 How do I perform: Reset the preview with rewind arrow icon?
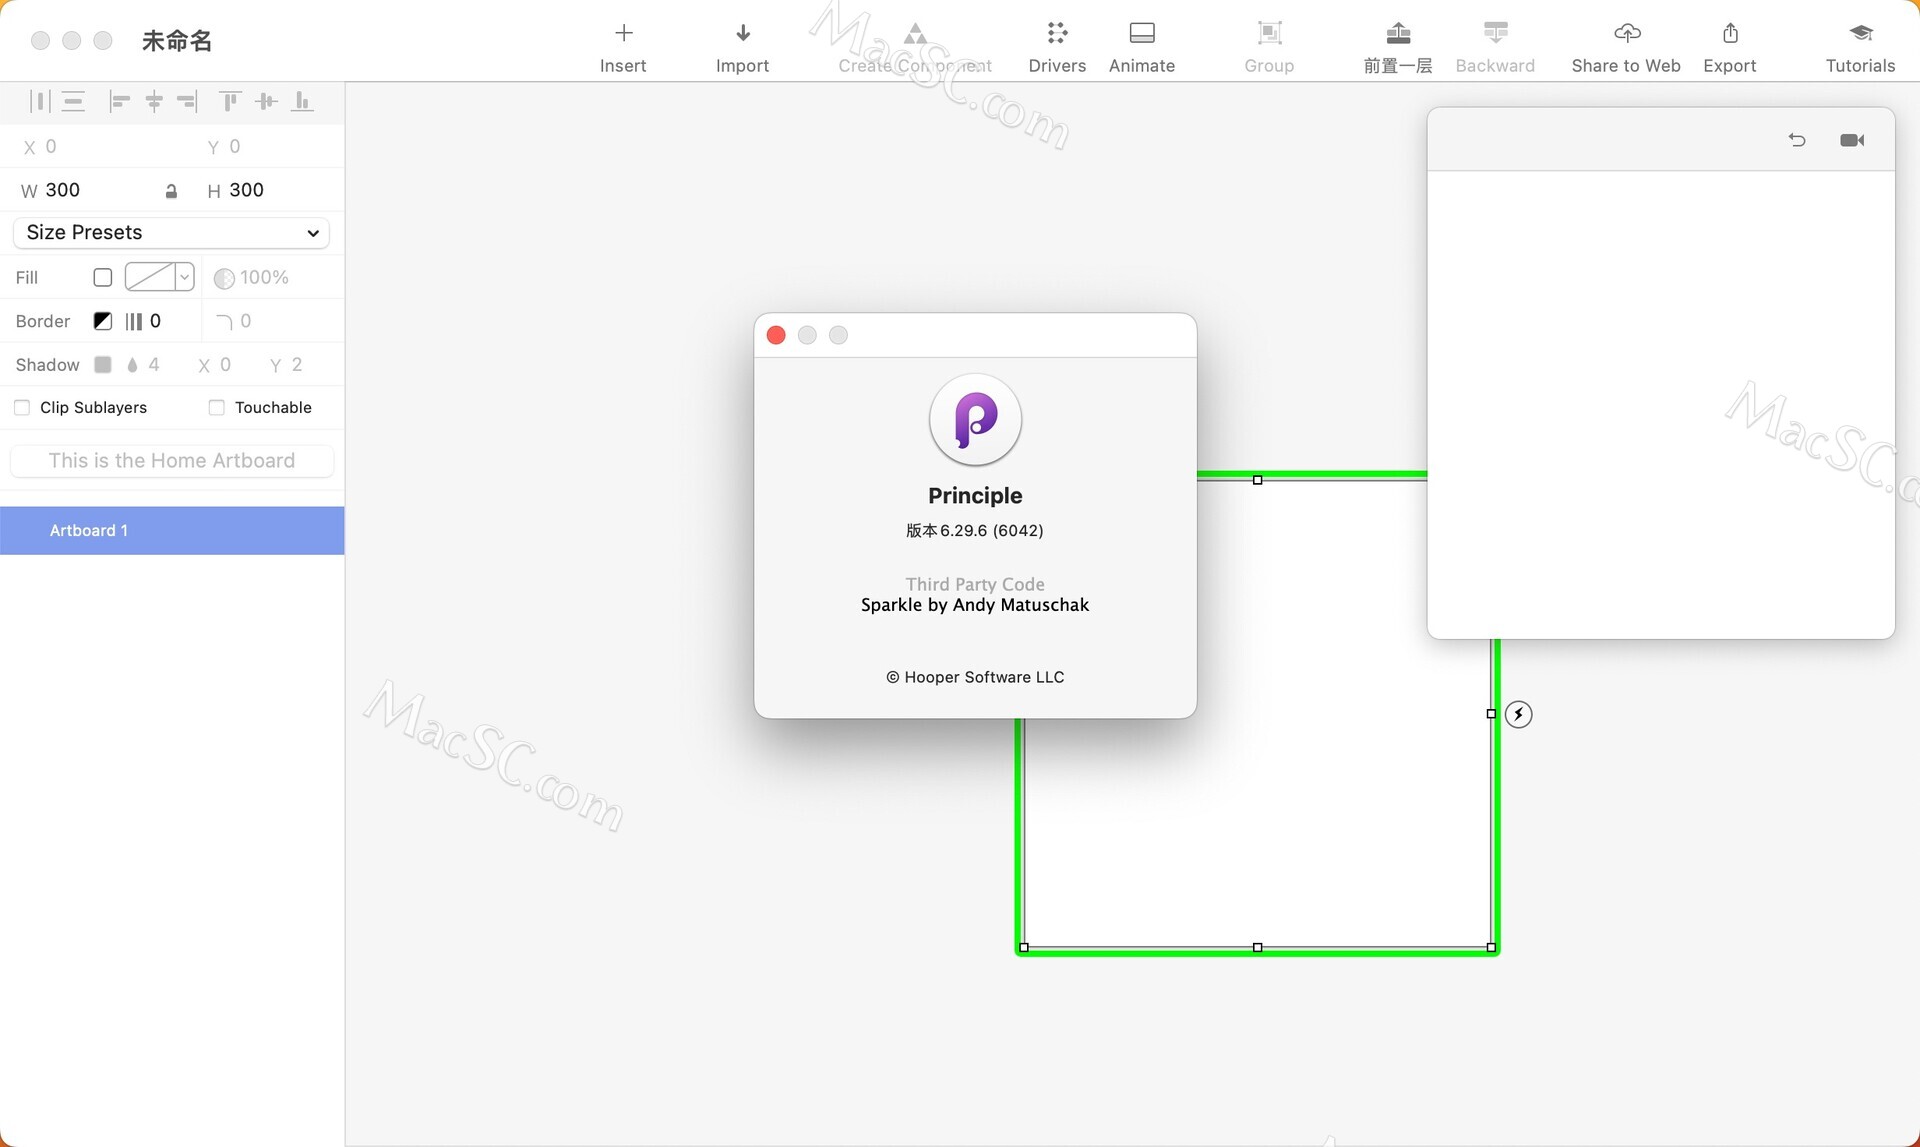point(1797,140)
